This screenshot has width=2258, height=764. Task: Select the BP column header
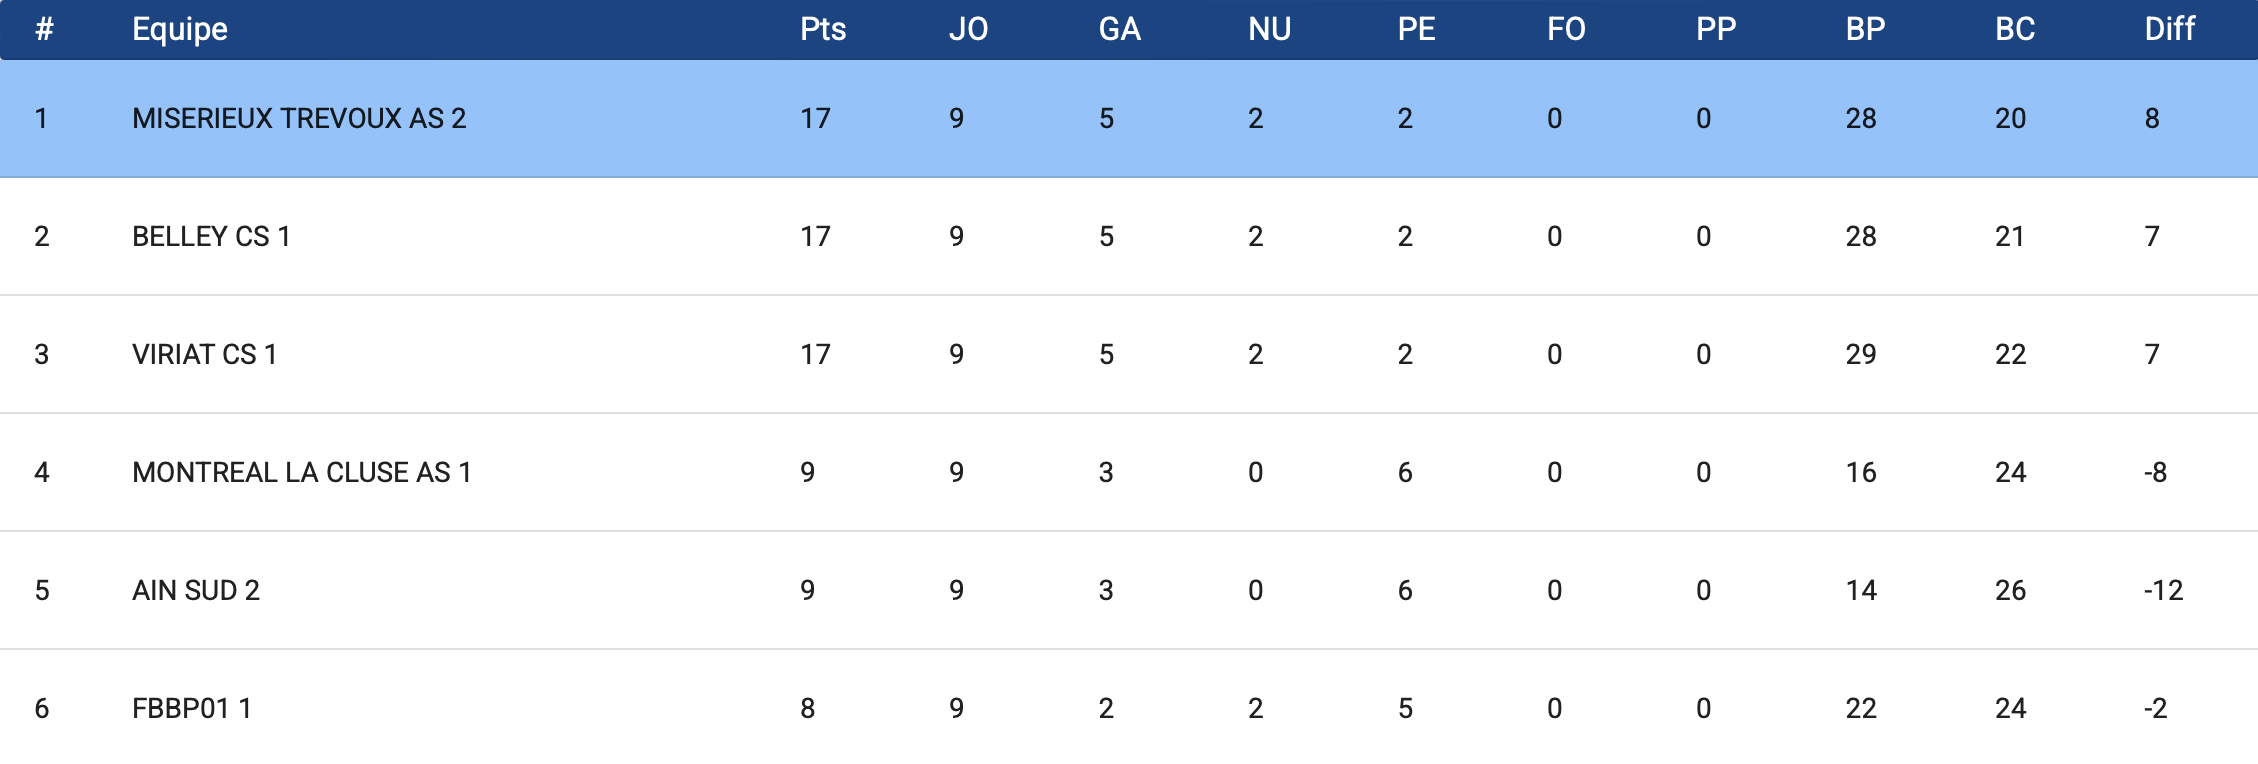point(1865,29)
